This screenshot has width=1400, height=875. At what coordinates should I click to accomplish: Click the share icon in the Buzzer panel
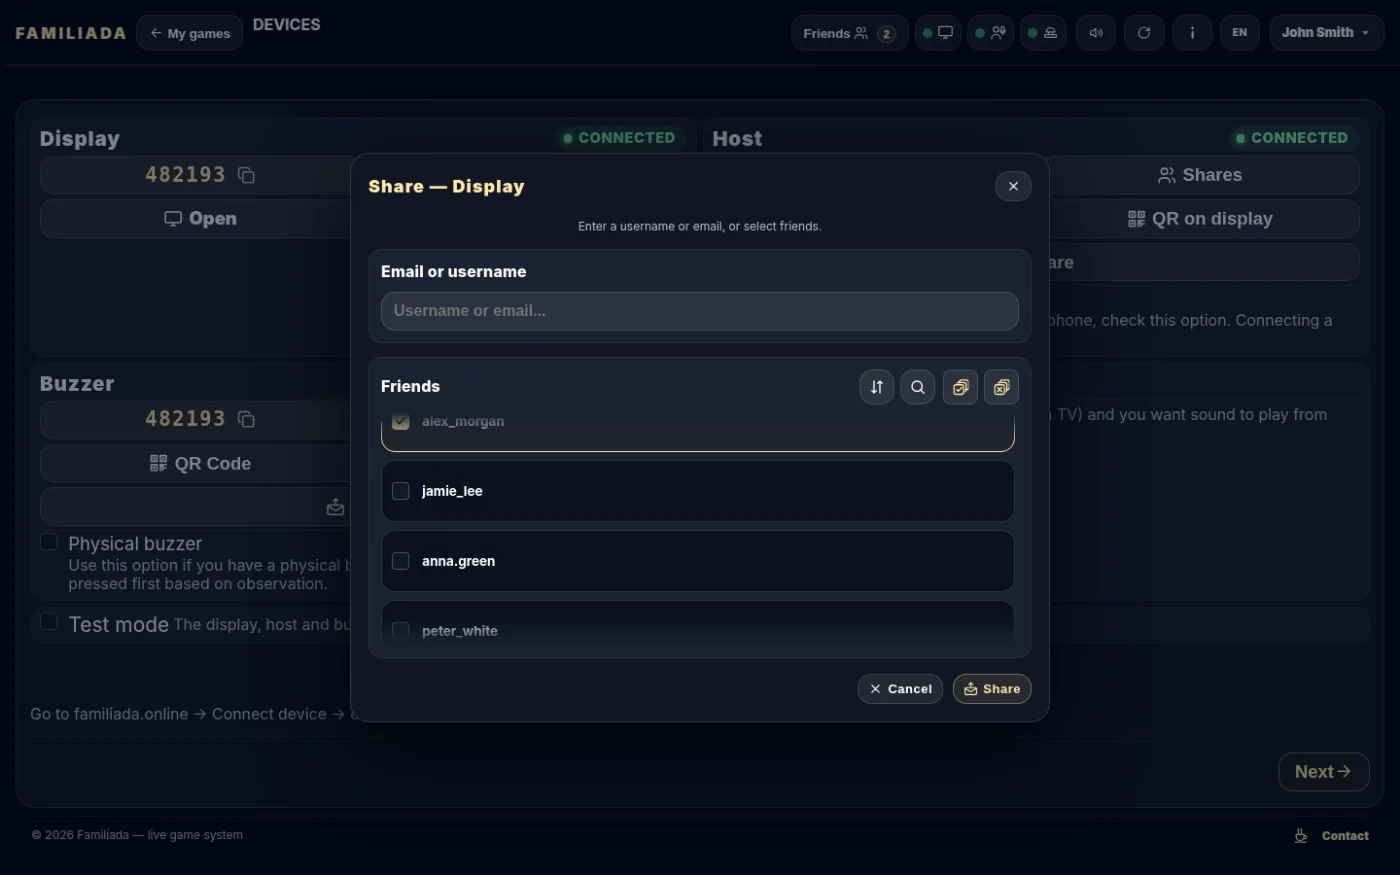coord(335,507)
